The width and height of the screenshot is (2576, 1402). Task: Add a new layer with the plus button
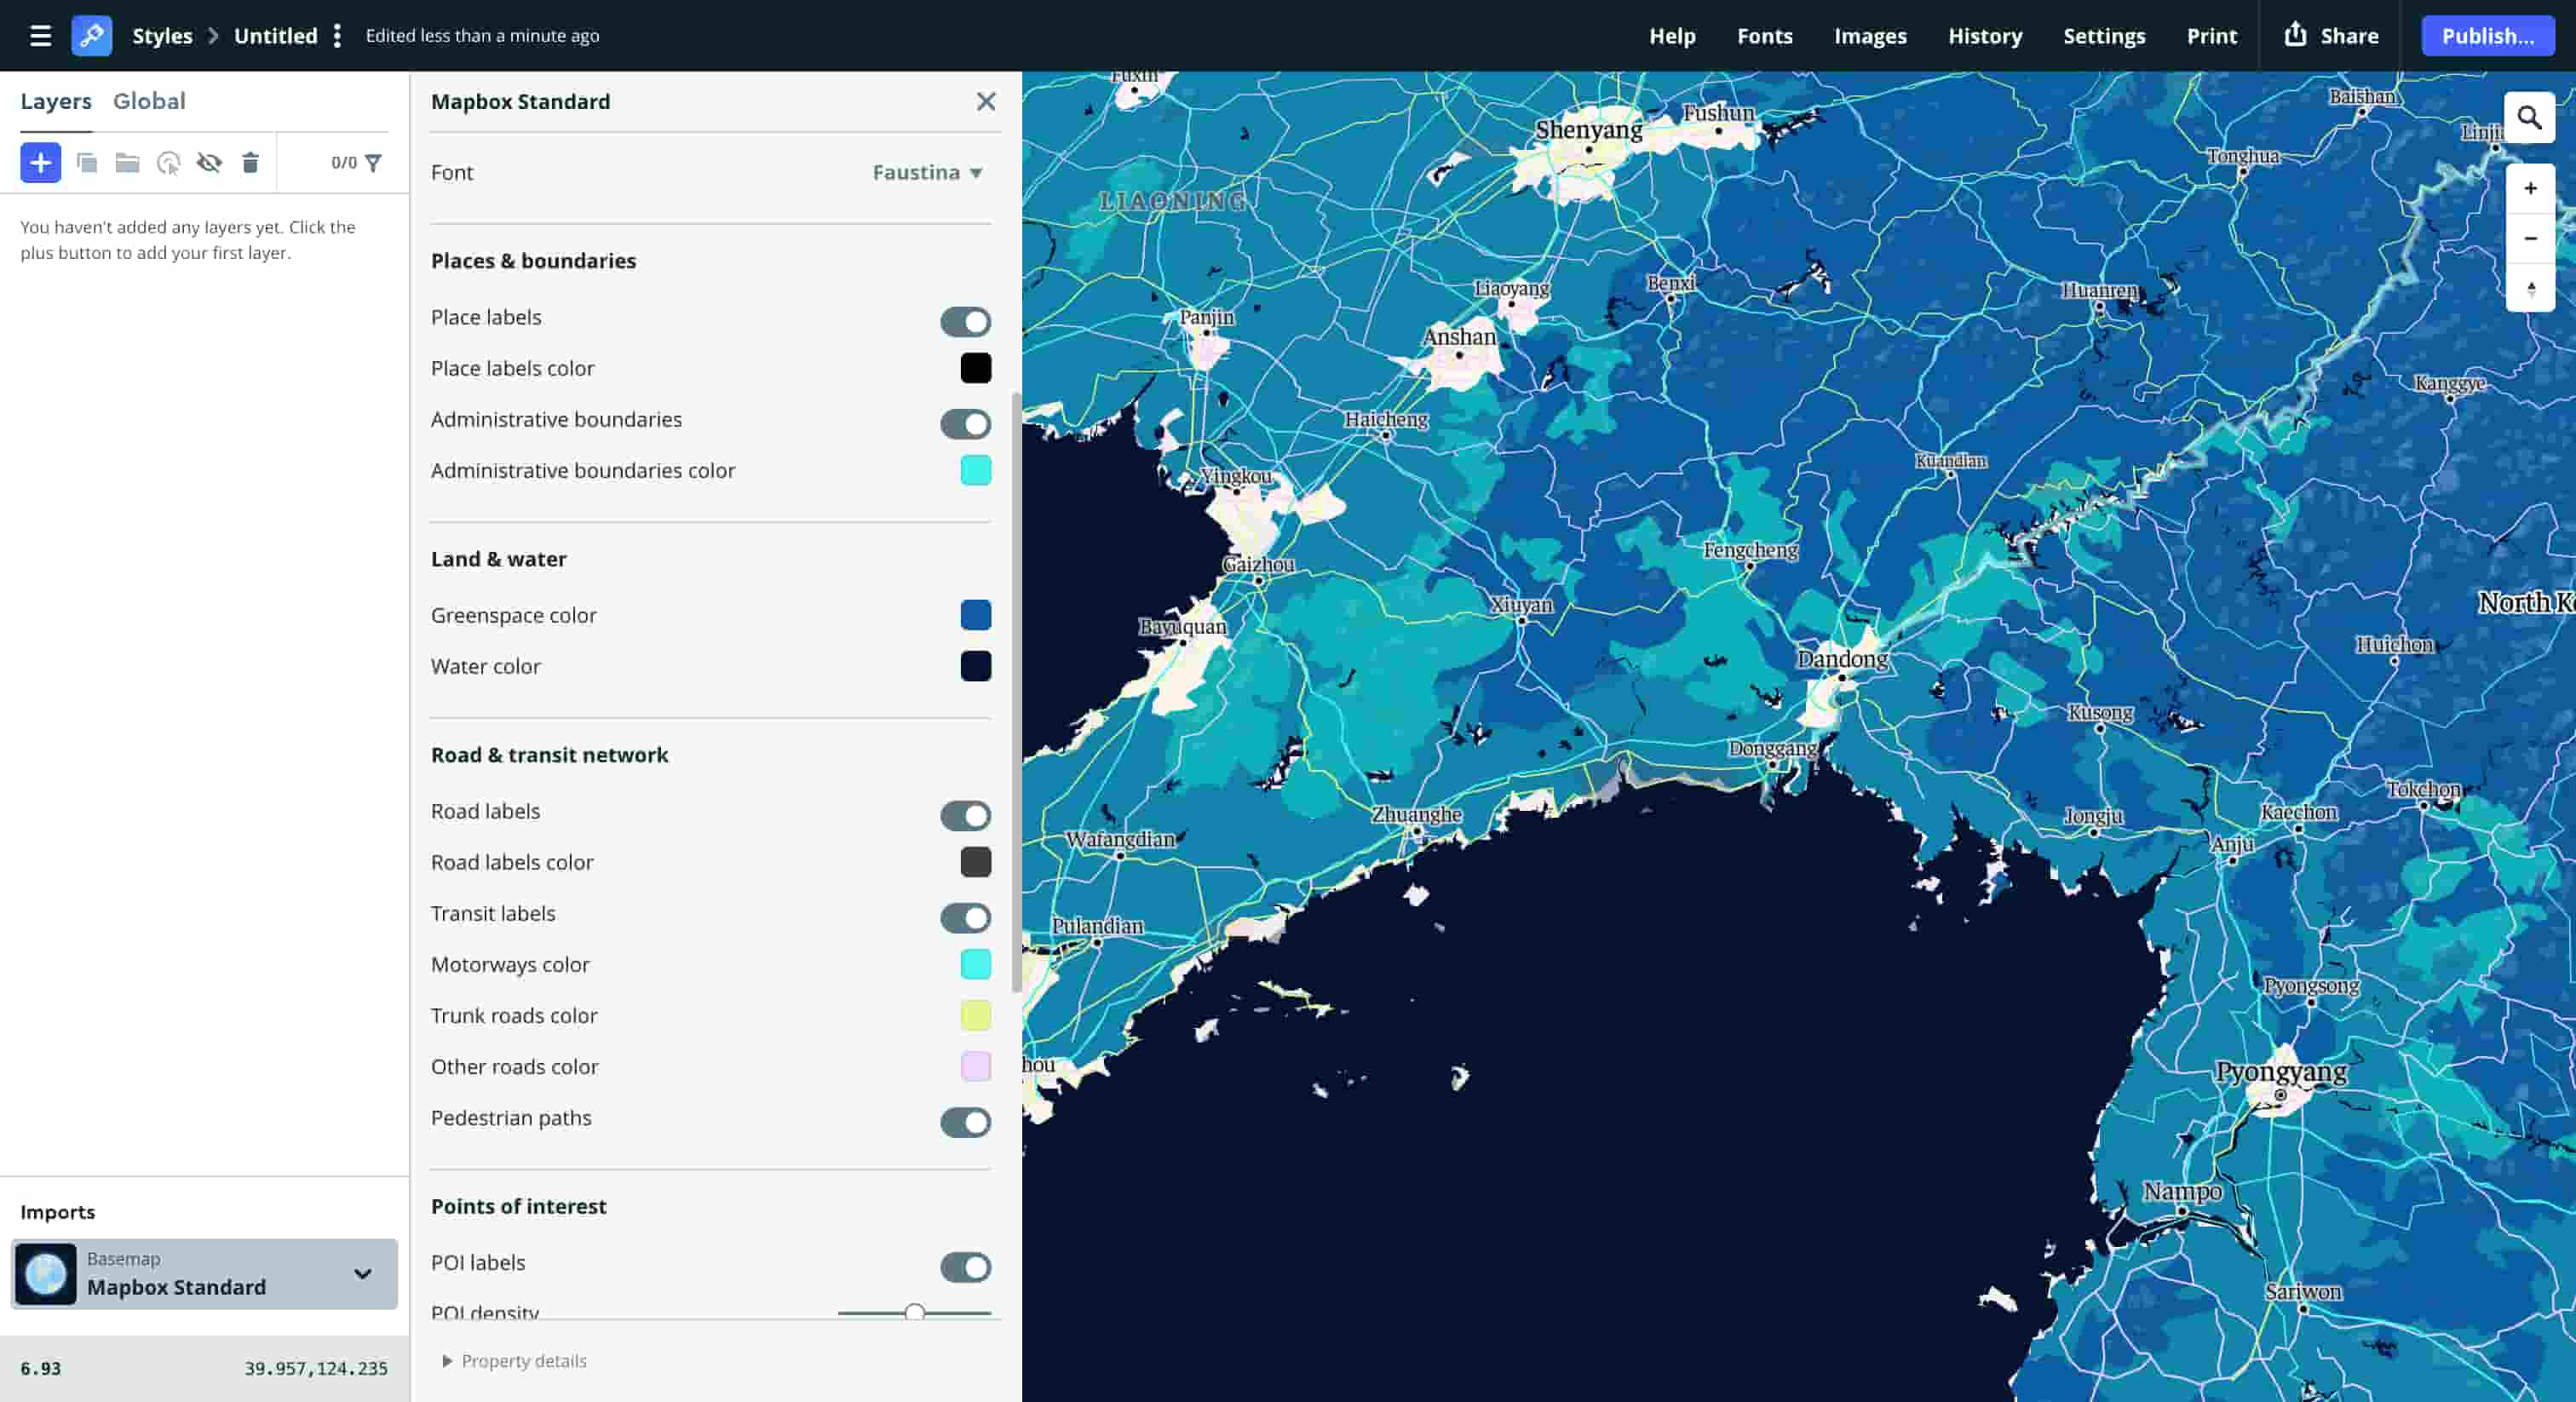click(40, 162)
